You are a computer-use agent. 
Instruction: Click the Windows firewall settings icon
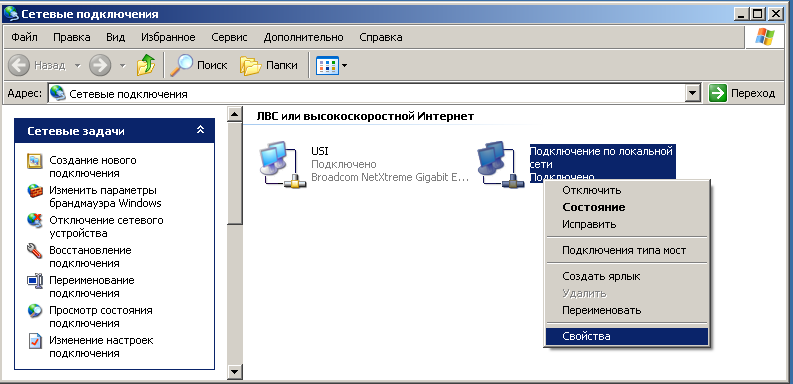coord(34,191)
